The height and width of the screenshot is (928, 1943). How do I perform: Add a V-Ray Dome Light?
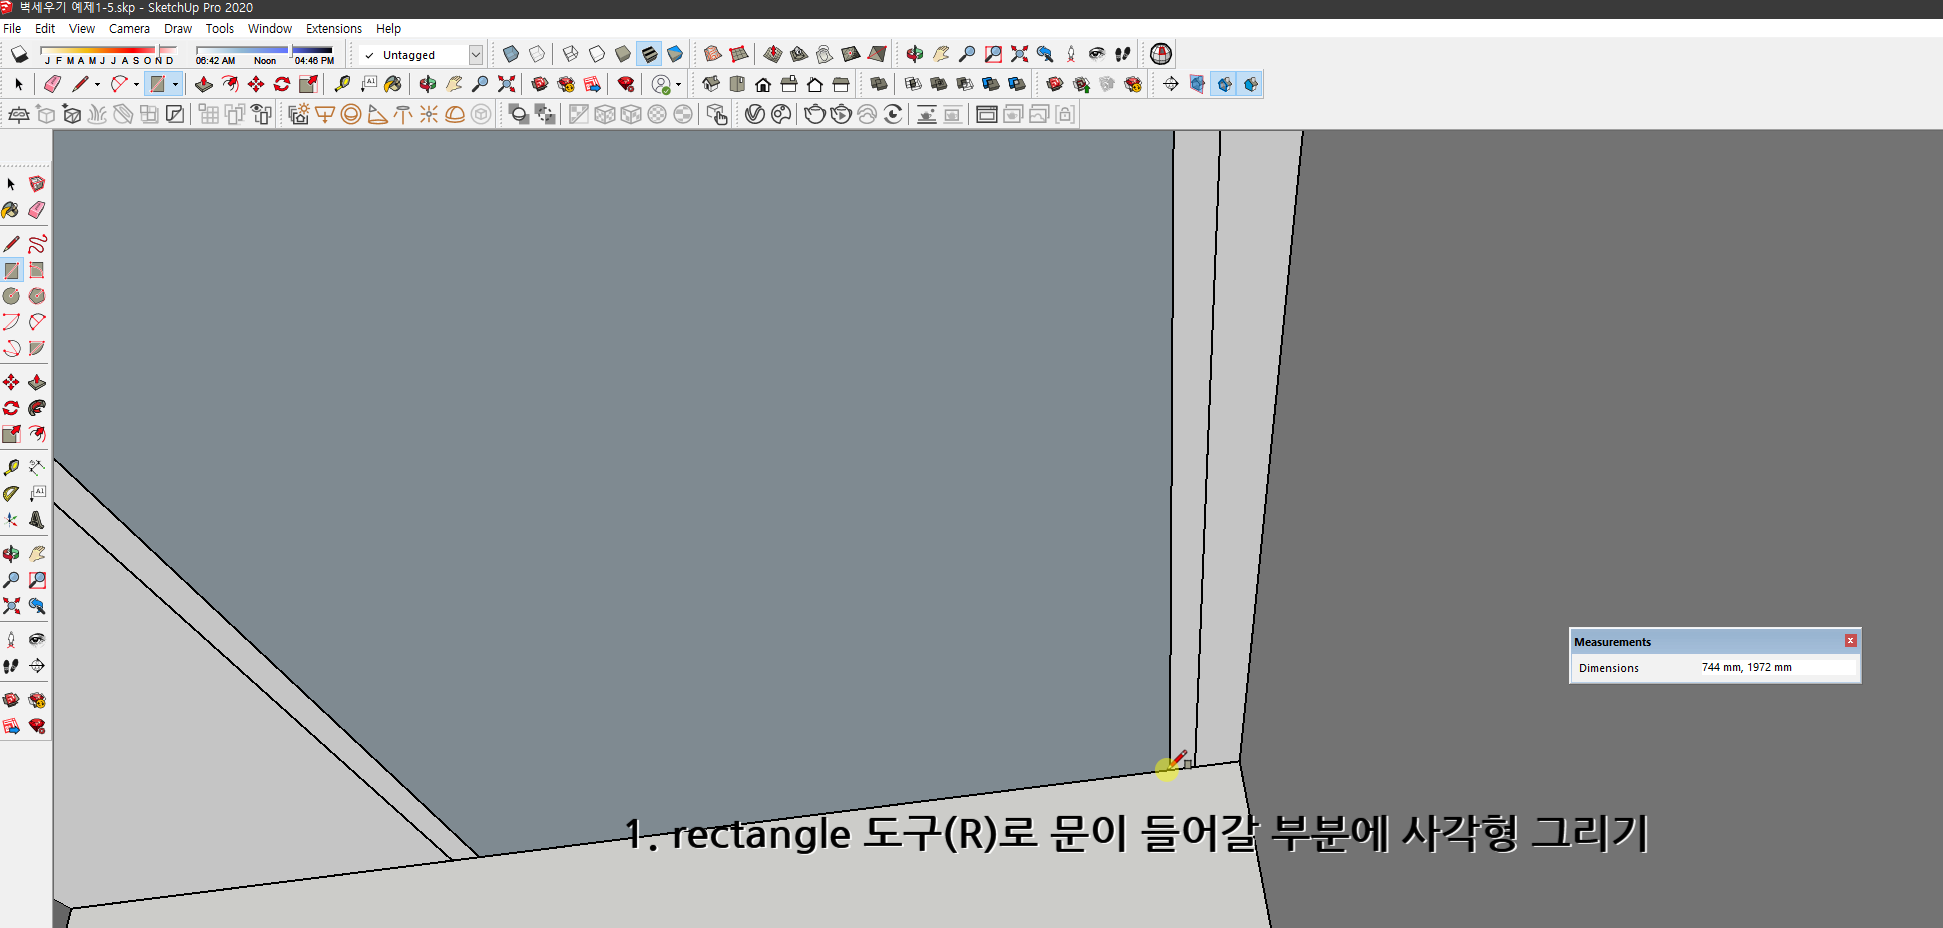(455, 115)
